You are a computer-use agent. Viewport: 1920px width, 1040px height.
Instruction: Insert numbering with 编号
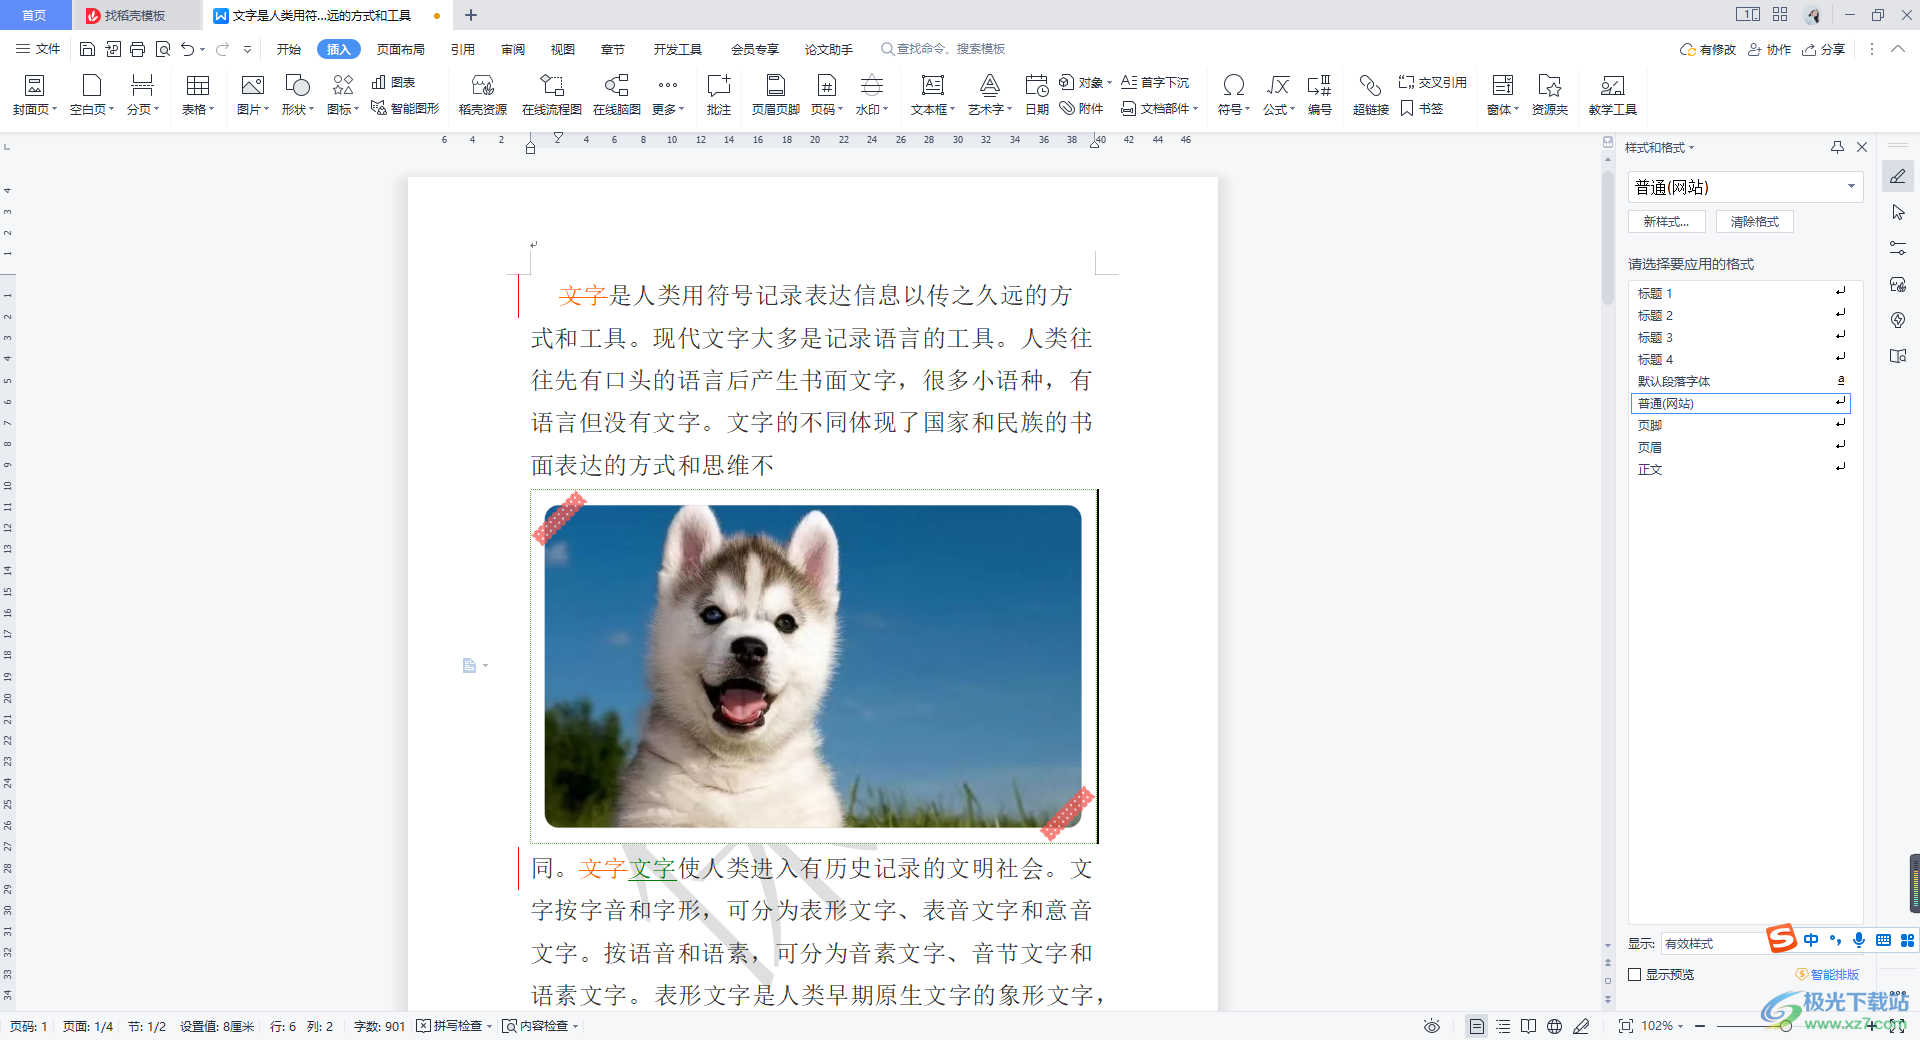tap(1320, 95)
